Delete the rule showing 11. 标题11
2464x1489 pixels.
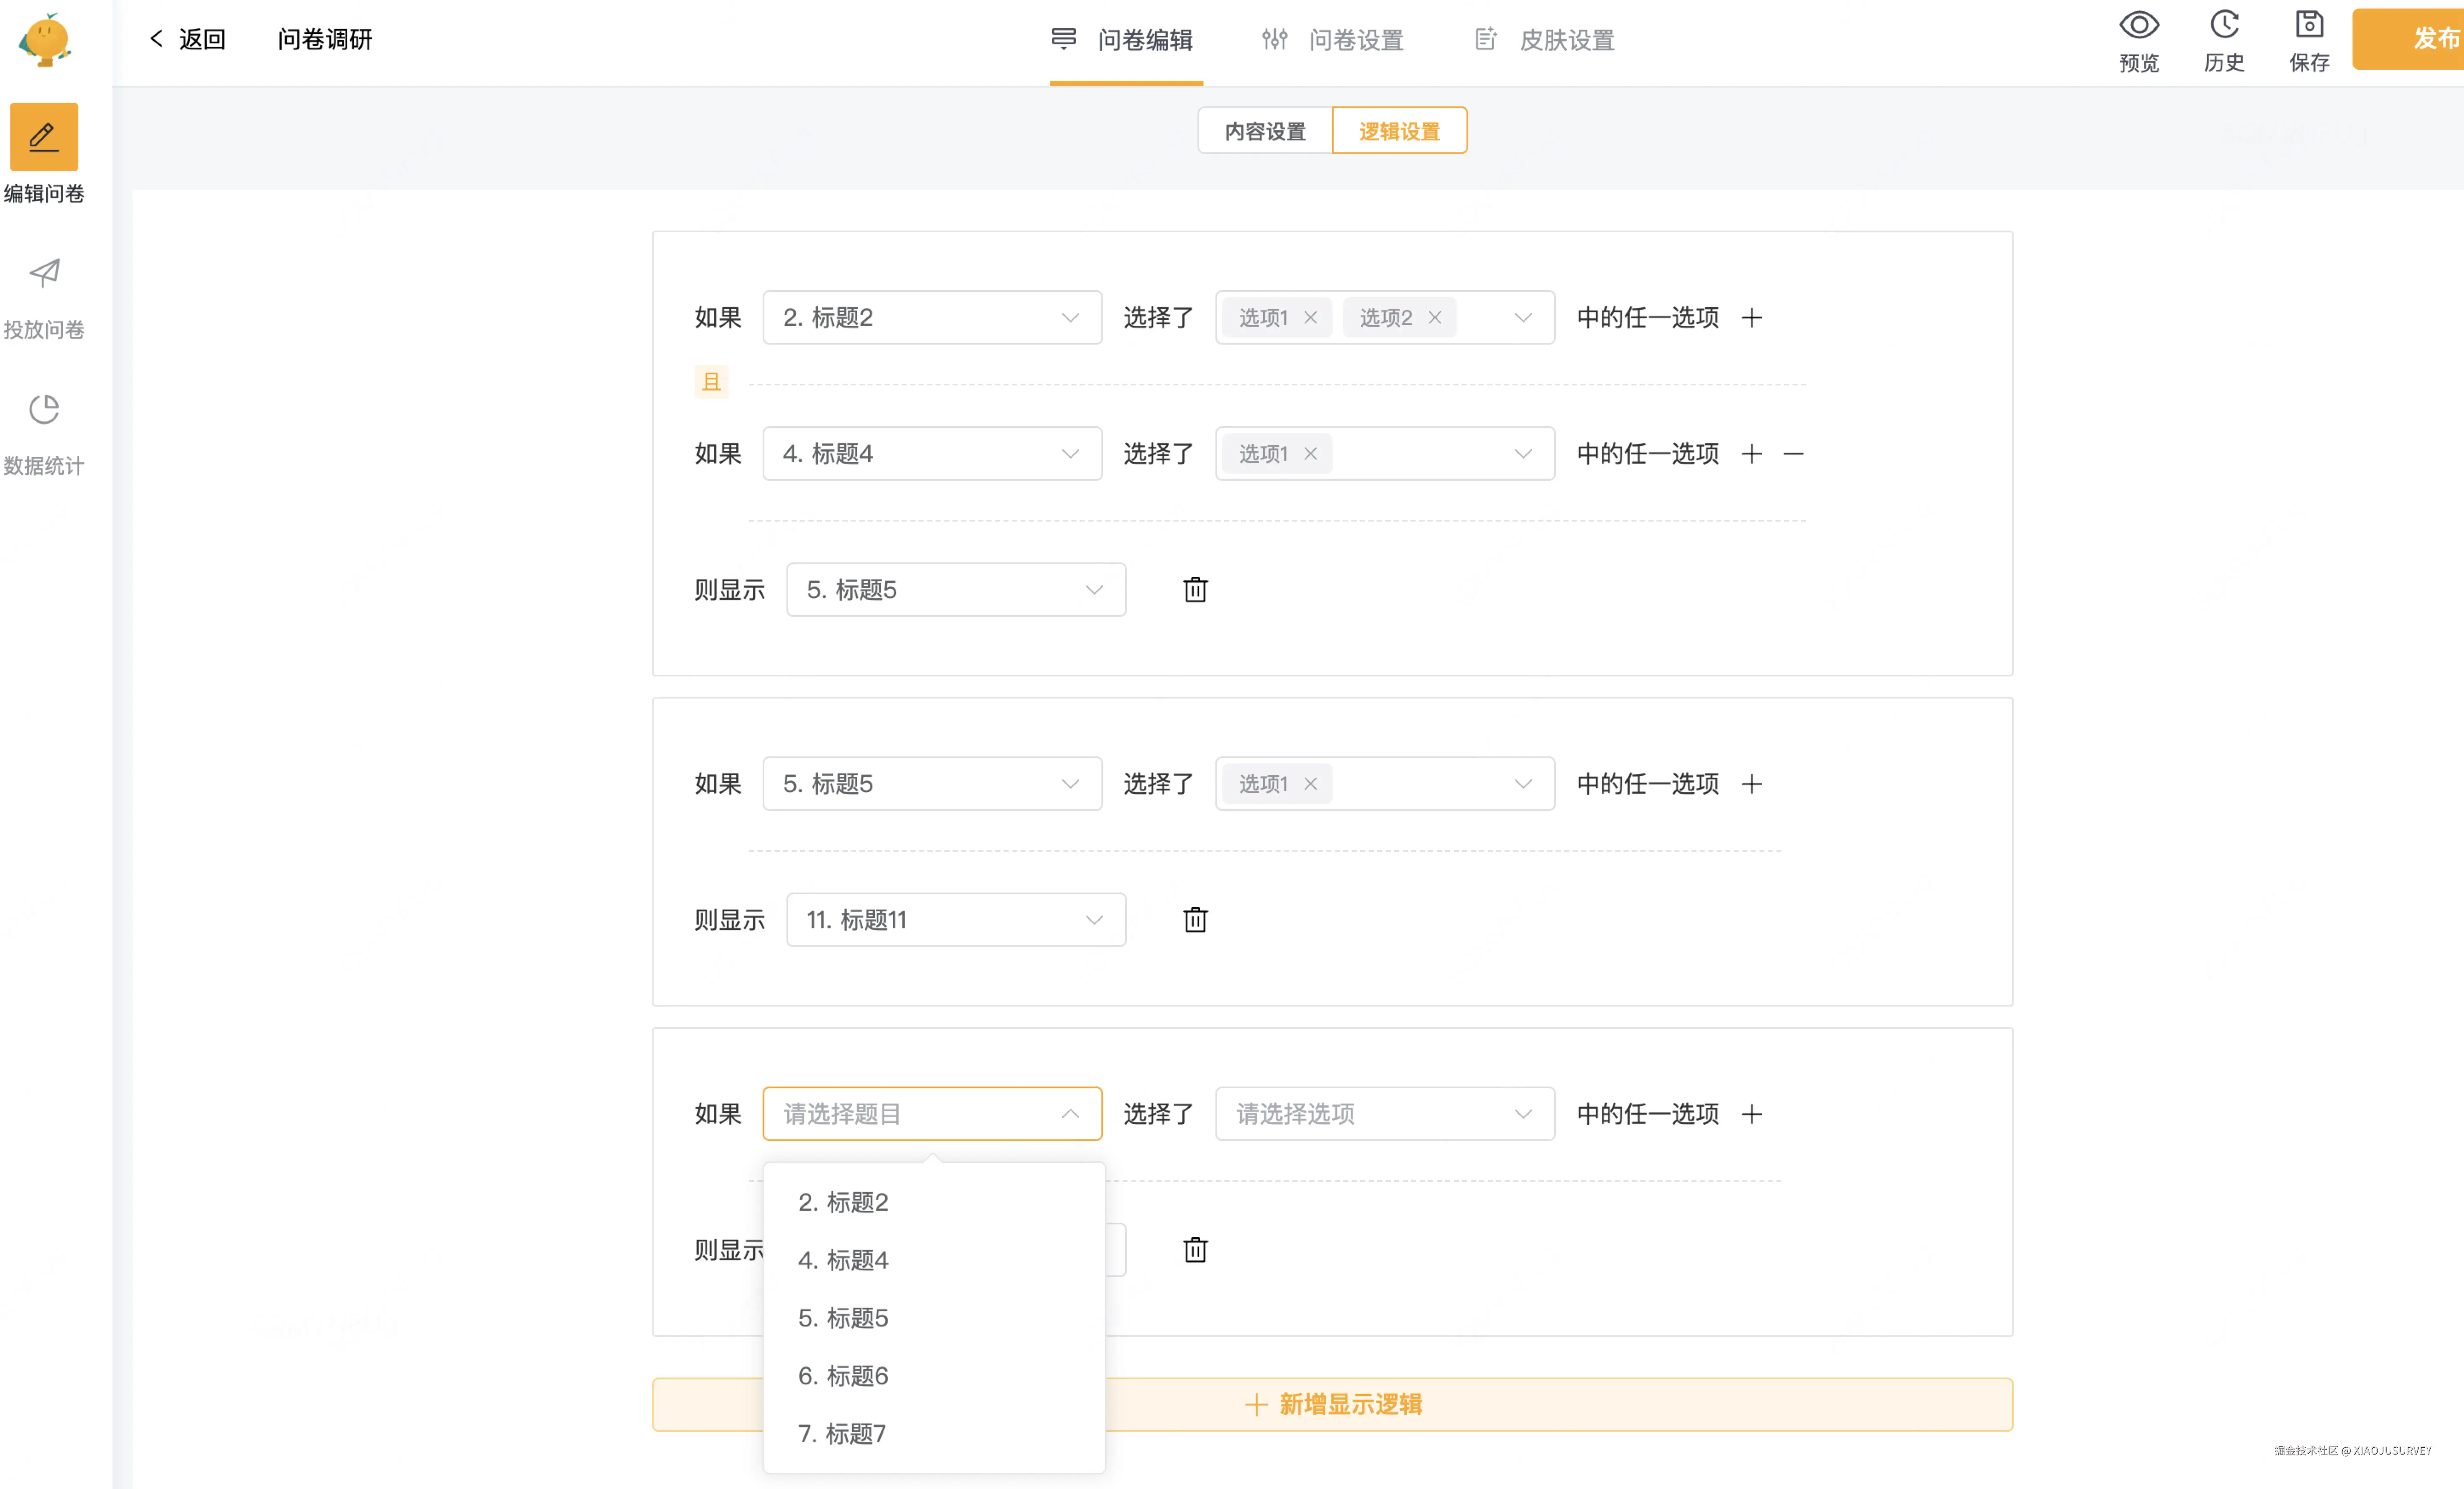1195,920
